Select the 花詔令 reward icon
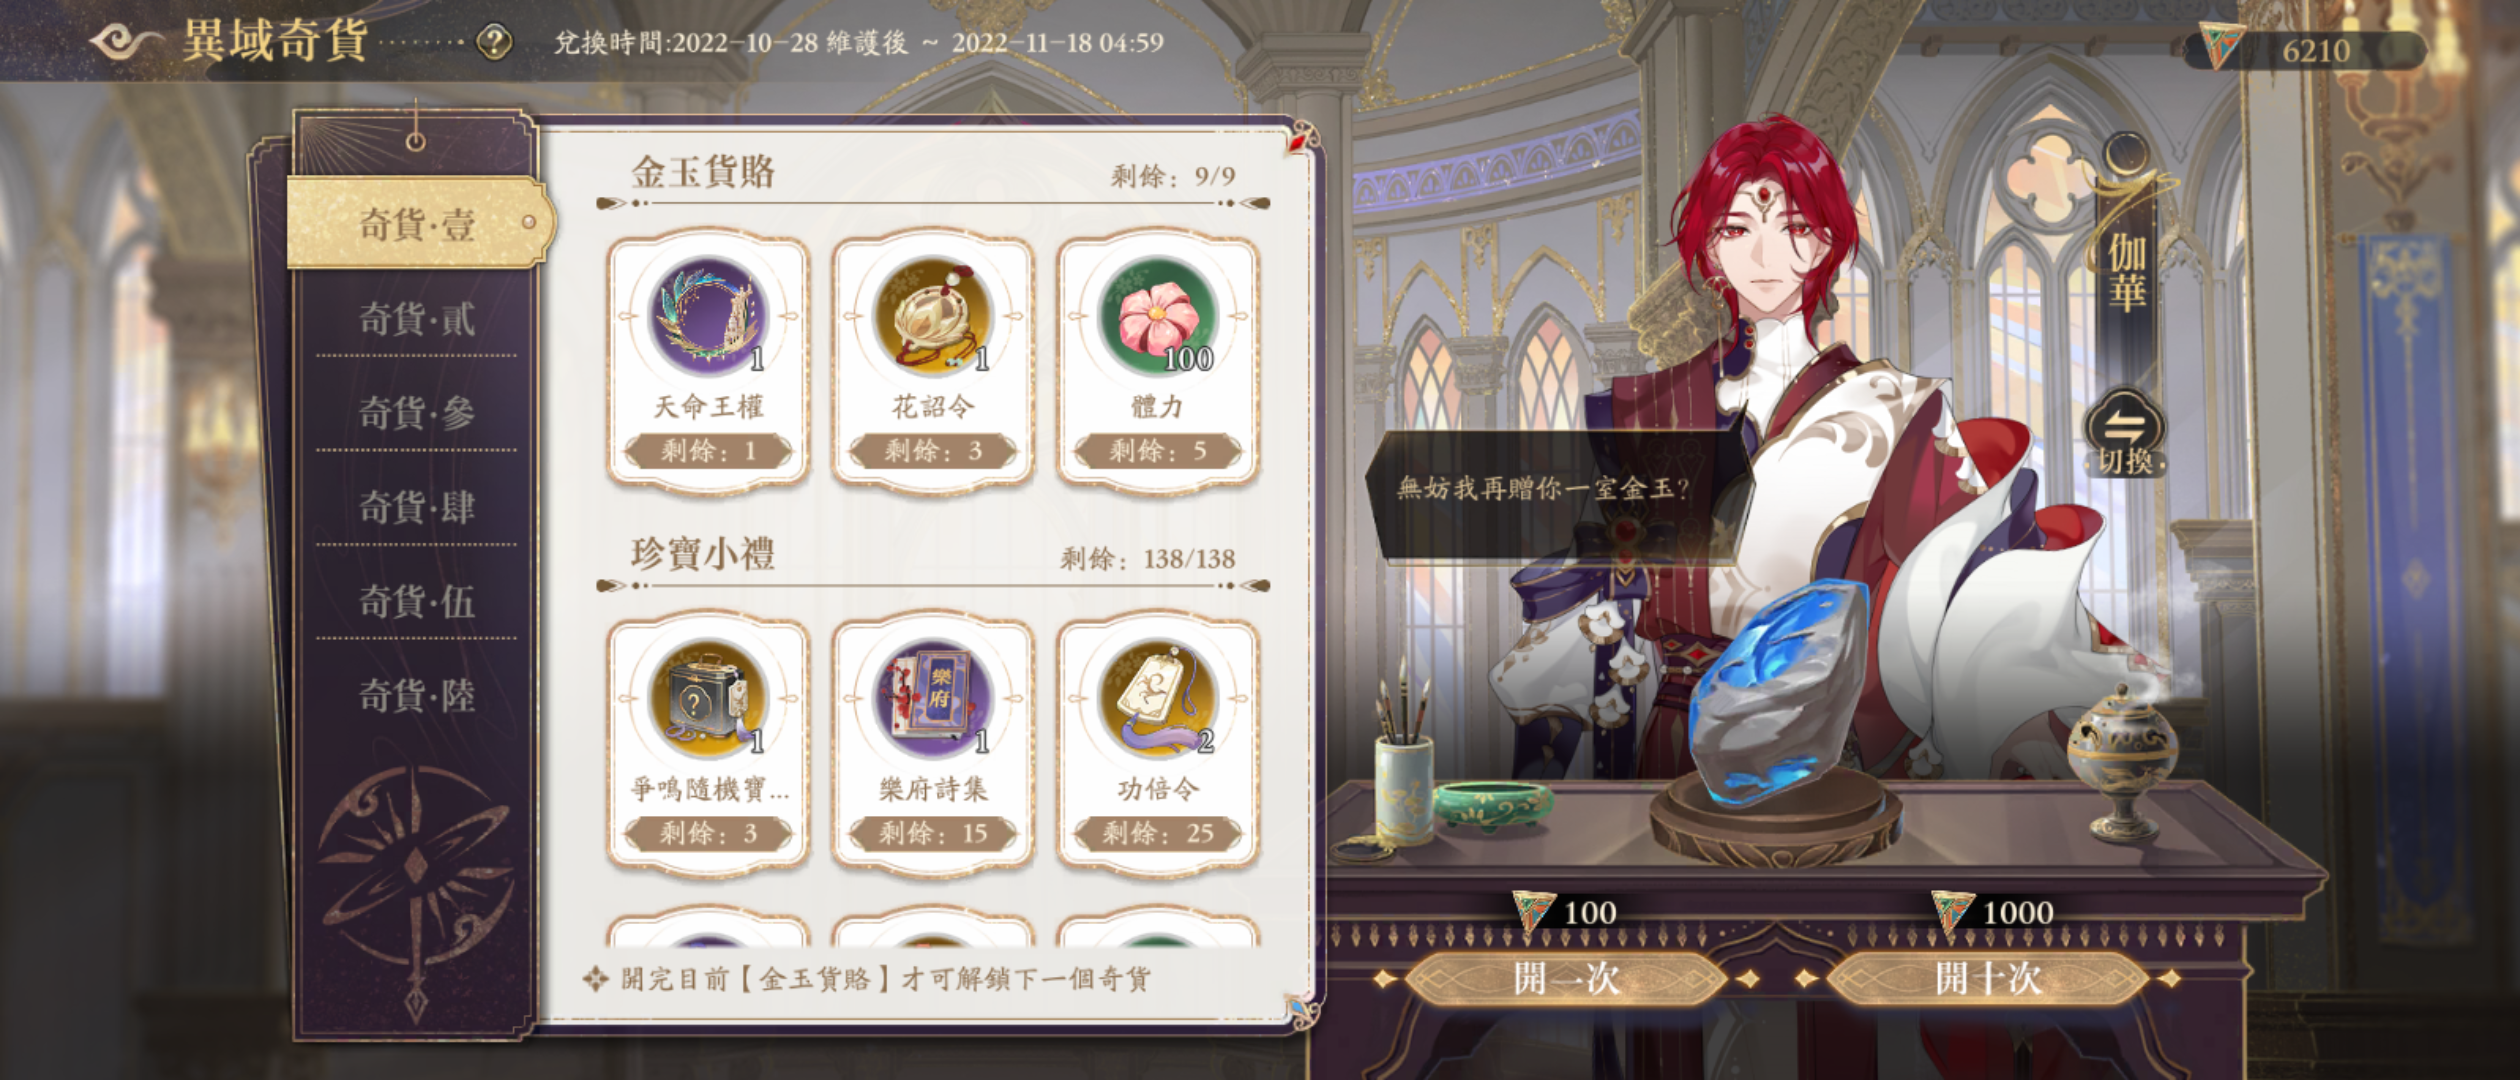This screenshot has height=1080, width=2520. coord(932,315)
